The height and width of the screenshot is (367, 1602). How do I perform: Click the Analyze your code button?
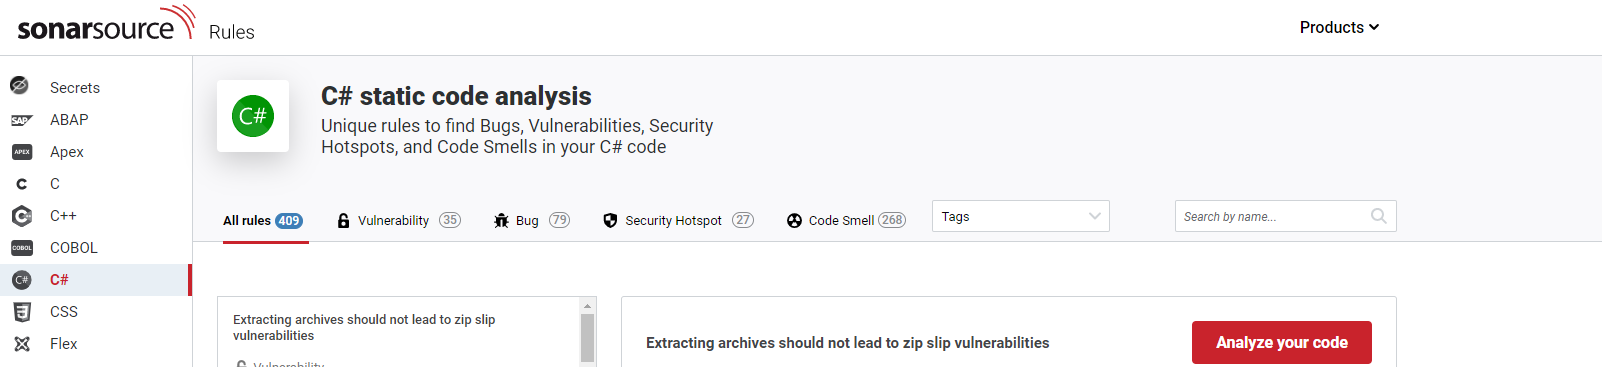[1282, 342]
